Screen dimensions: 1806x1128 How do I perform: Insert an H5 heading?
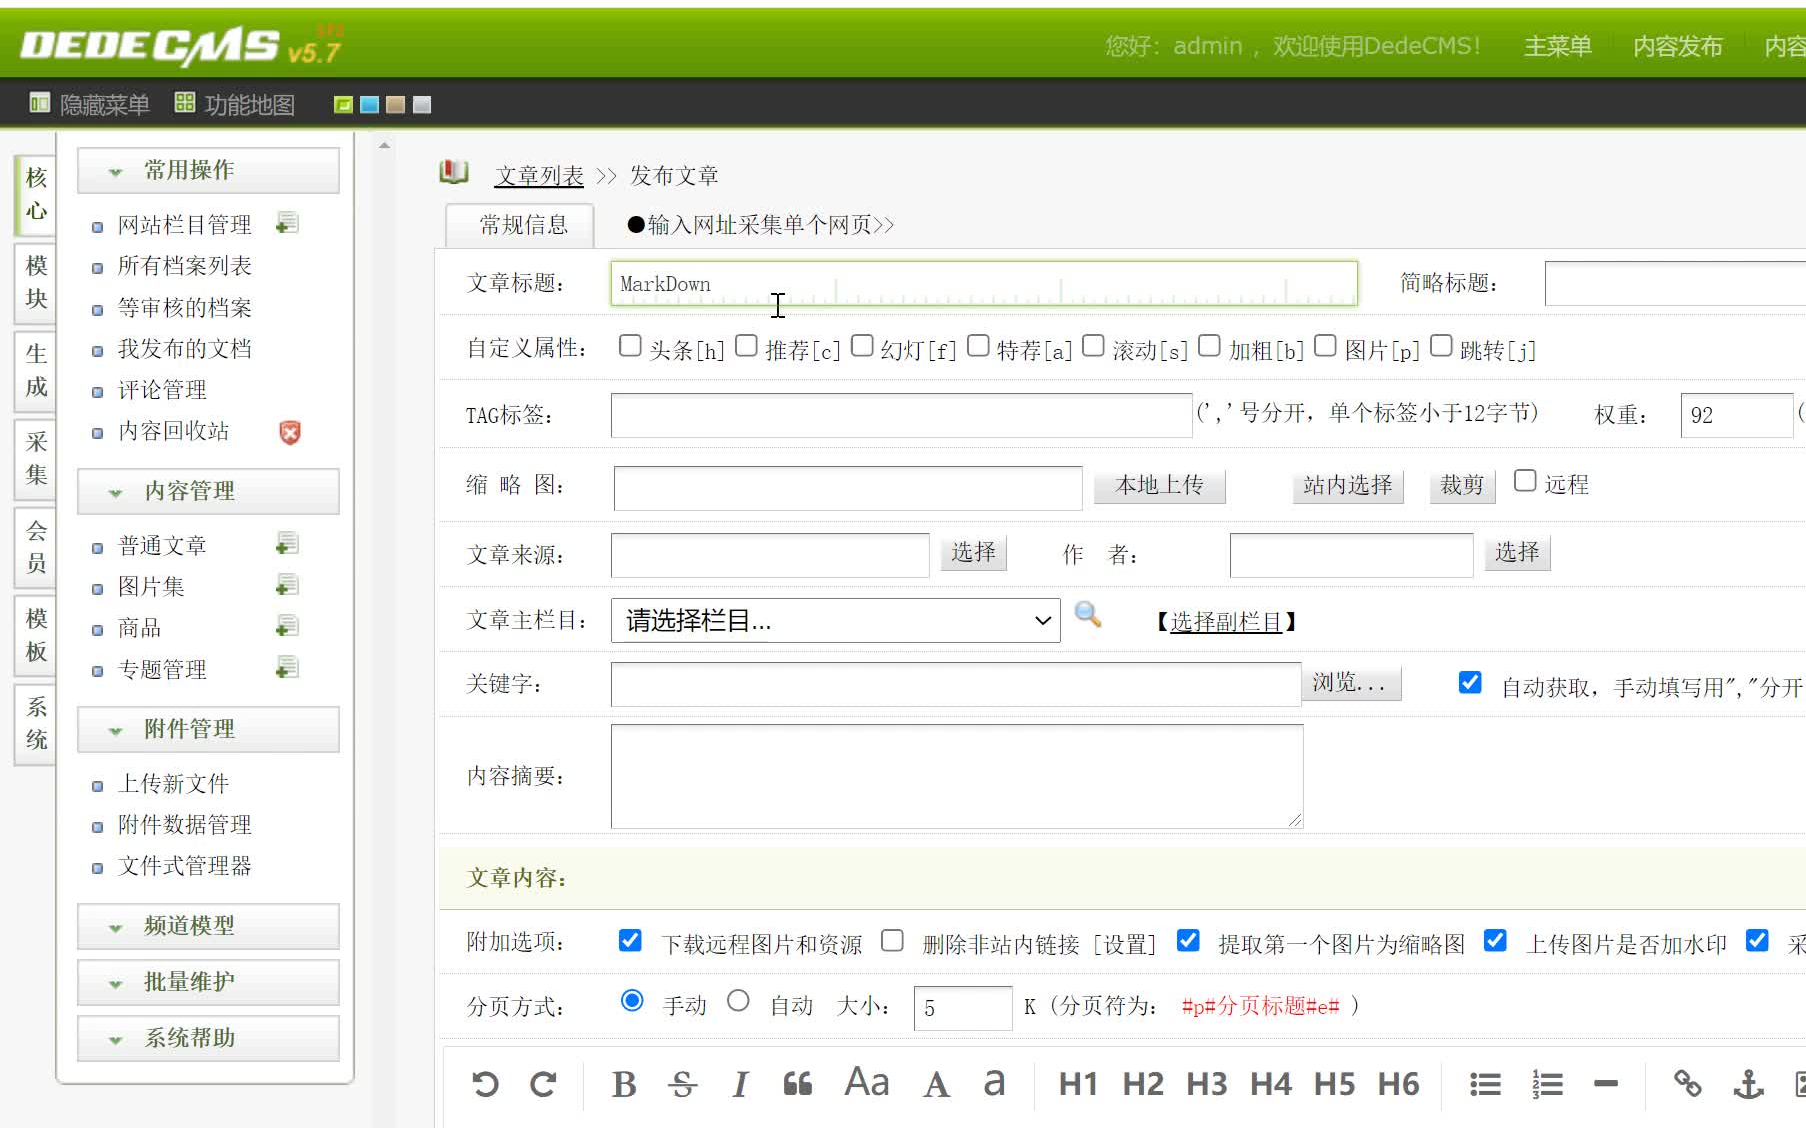point(1335,1084)
